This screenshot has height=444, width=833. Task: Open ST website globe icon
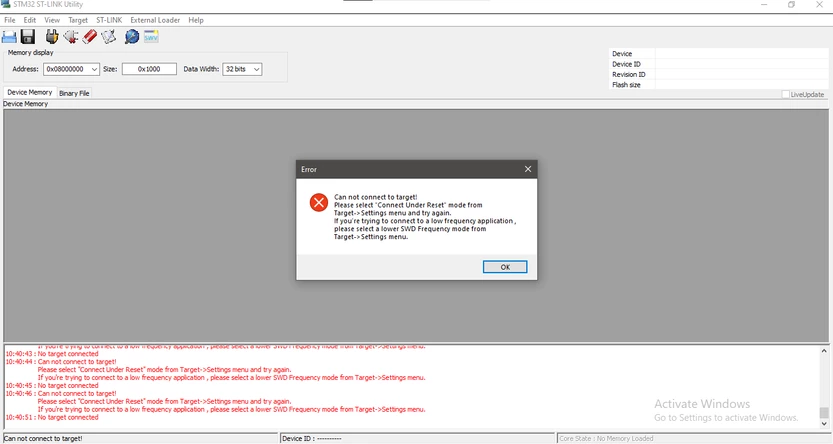132,37
